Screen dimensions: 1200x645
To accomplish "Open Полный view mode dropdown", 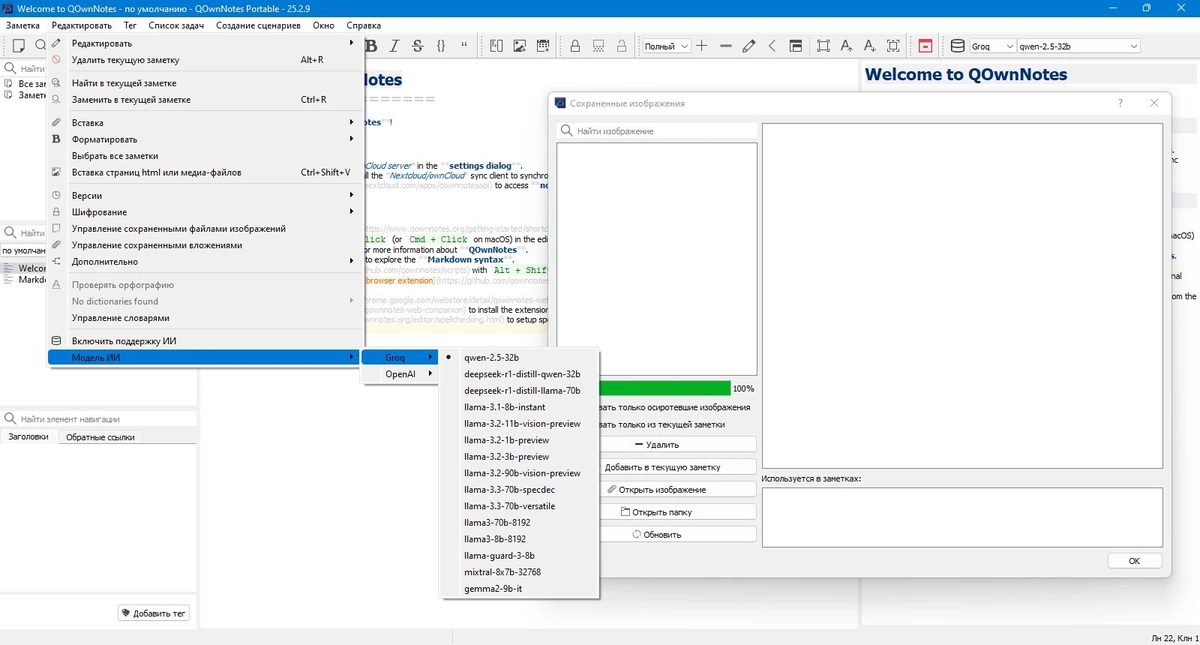I will (x=666, y=46).
